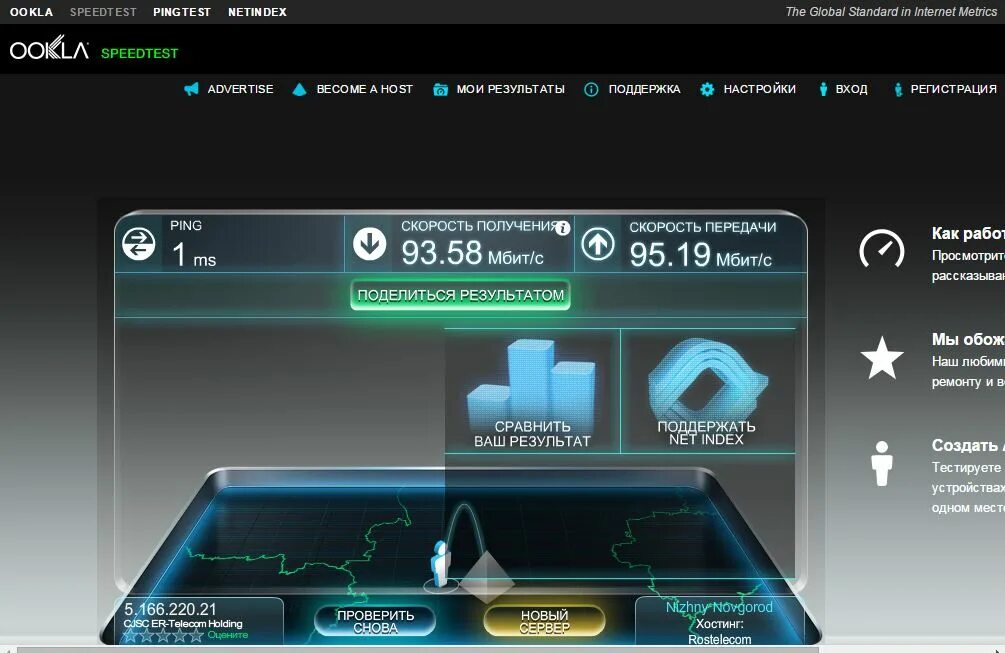Click the person login icon
Viewport: 1005px width, 653px height.
(823, 89)
